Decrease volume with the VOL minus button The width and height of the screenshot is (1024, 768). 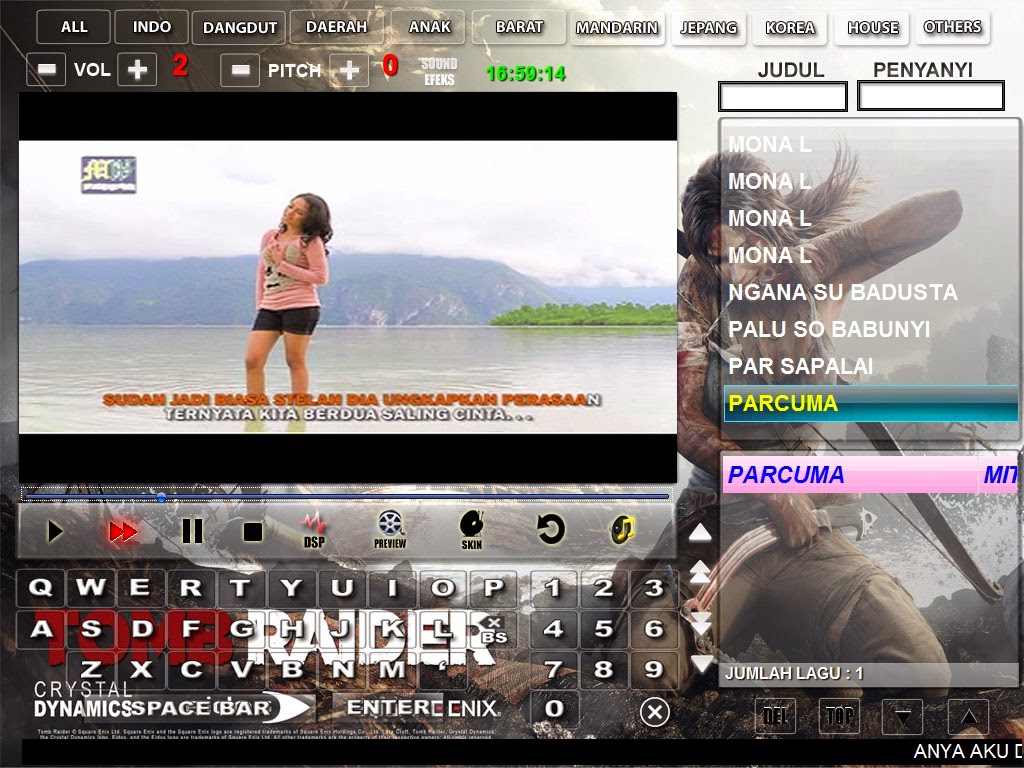46,70
